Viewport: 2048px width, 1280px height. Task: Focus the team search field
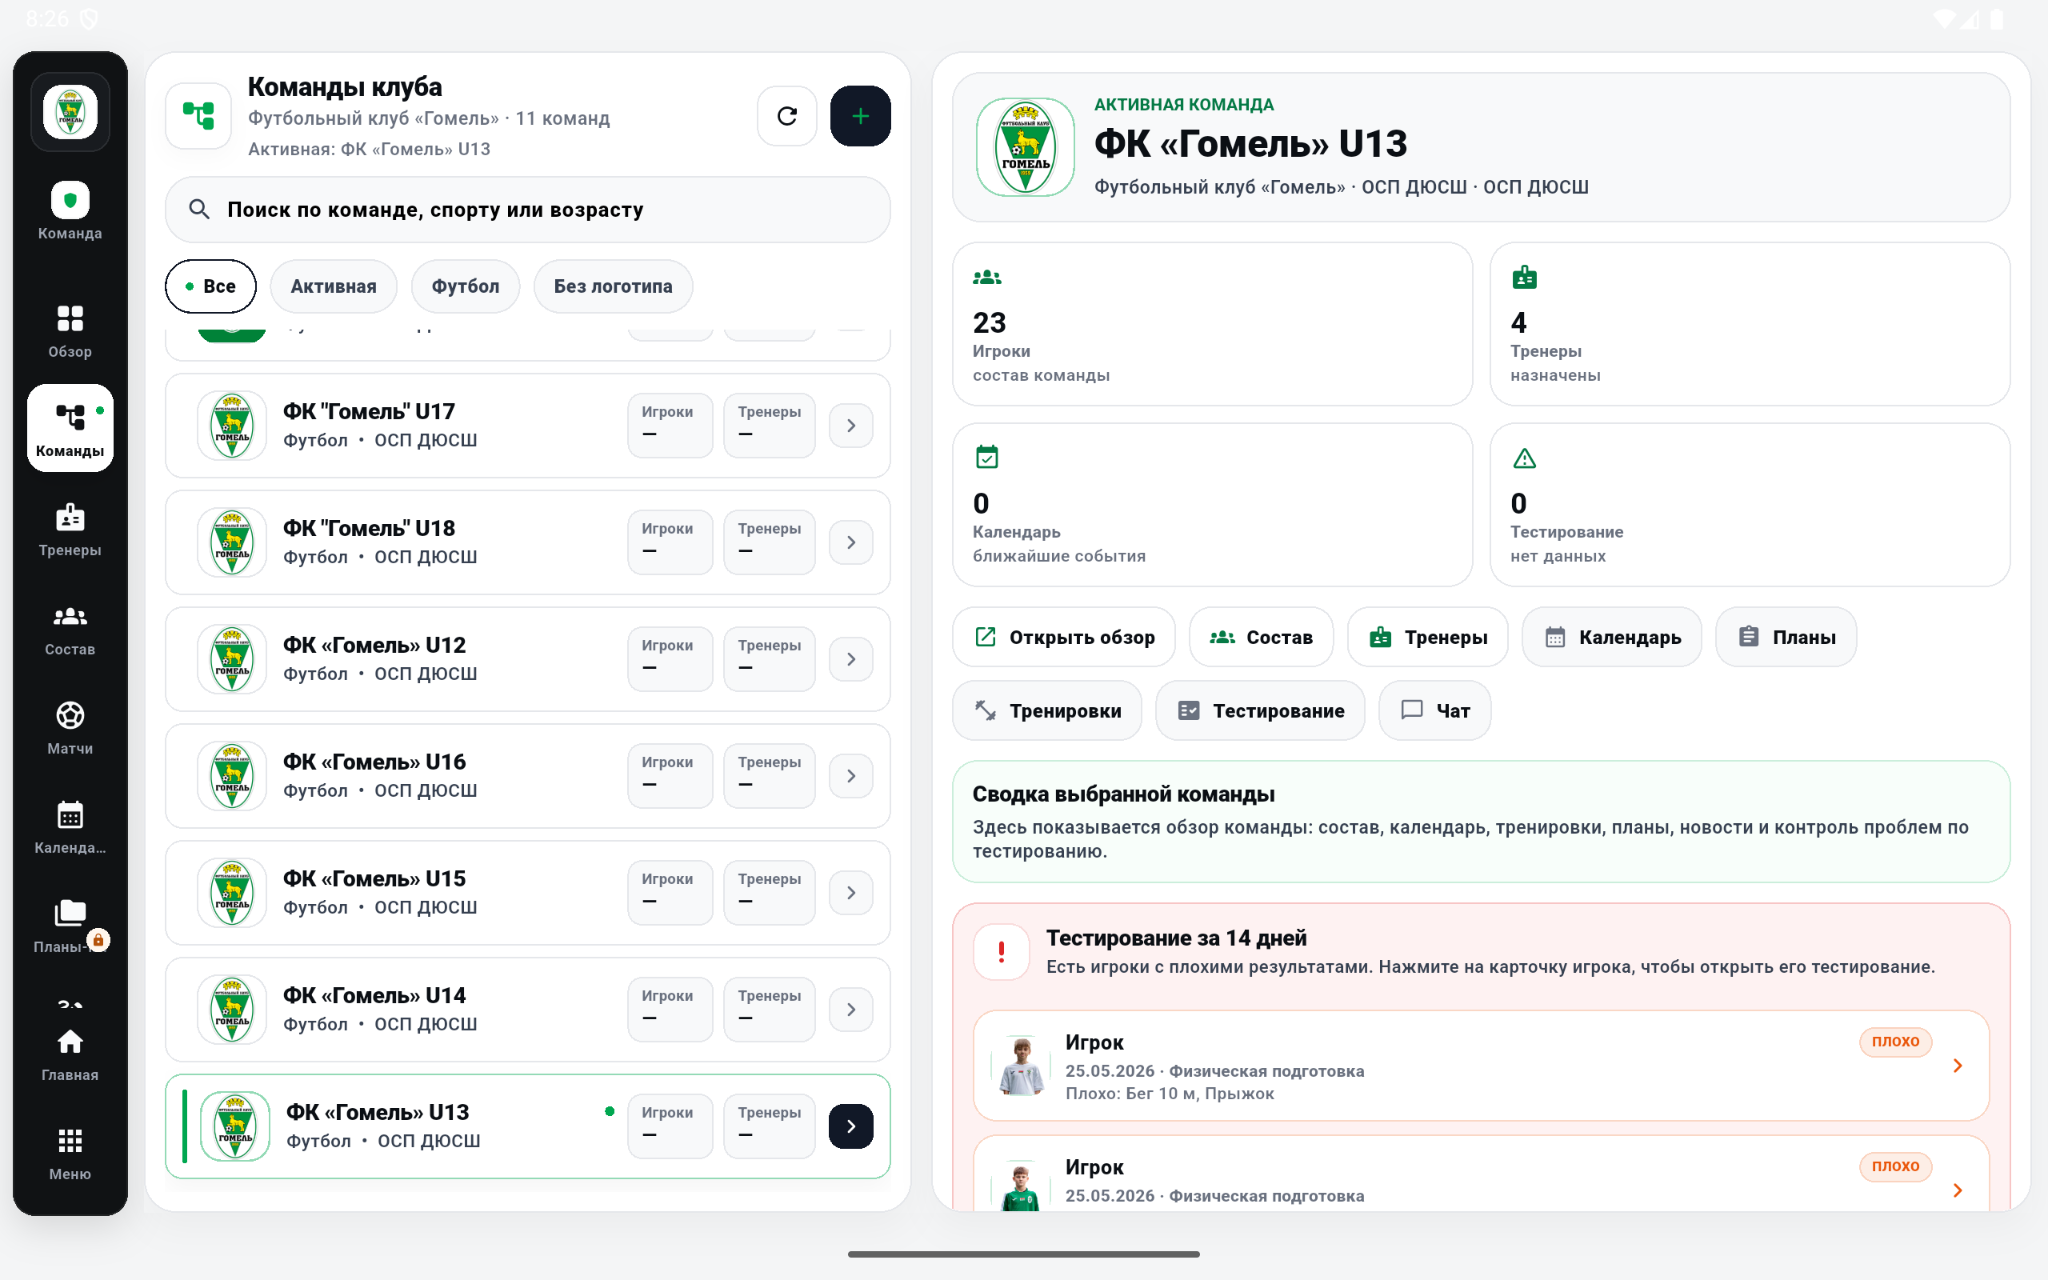[x=528, y=210]
